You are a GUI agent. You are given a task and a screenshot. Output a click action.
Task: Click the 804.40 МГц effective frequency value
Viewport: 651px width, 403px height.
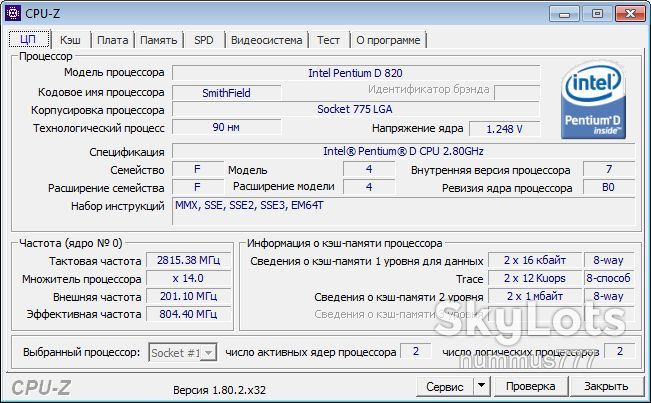click(x=188, y=314)
